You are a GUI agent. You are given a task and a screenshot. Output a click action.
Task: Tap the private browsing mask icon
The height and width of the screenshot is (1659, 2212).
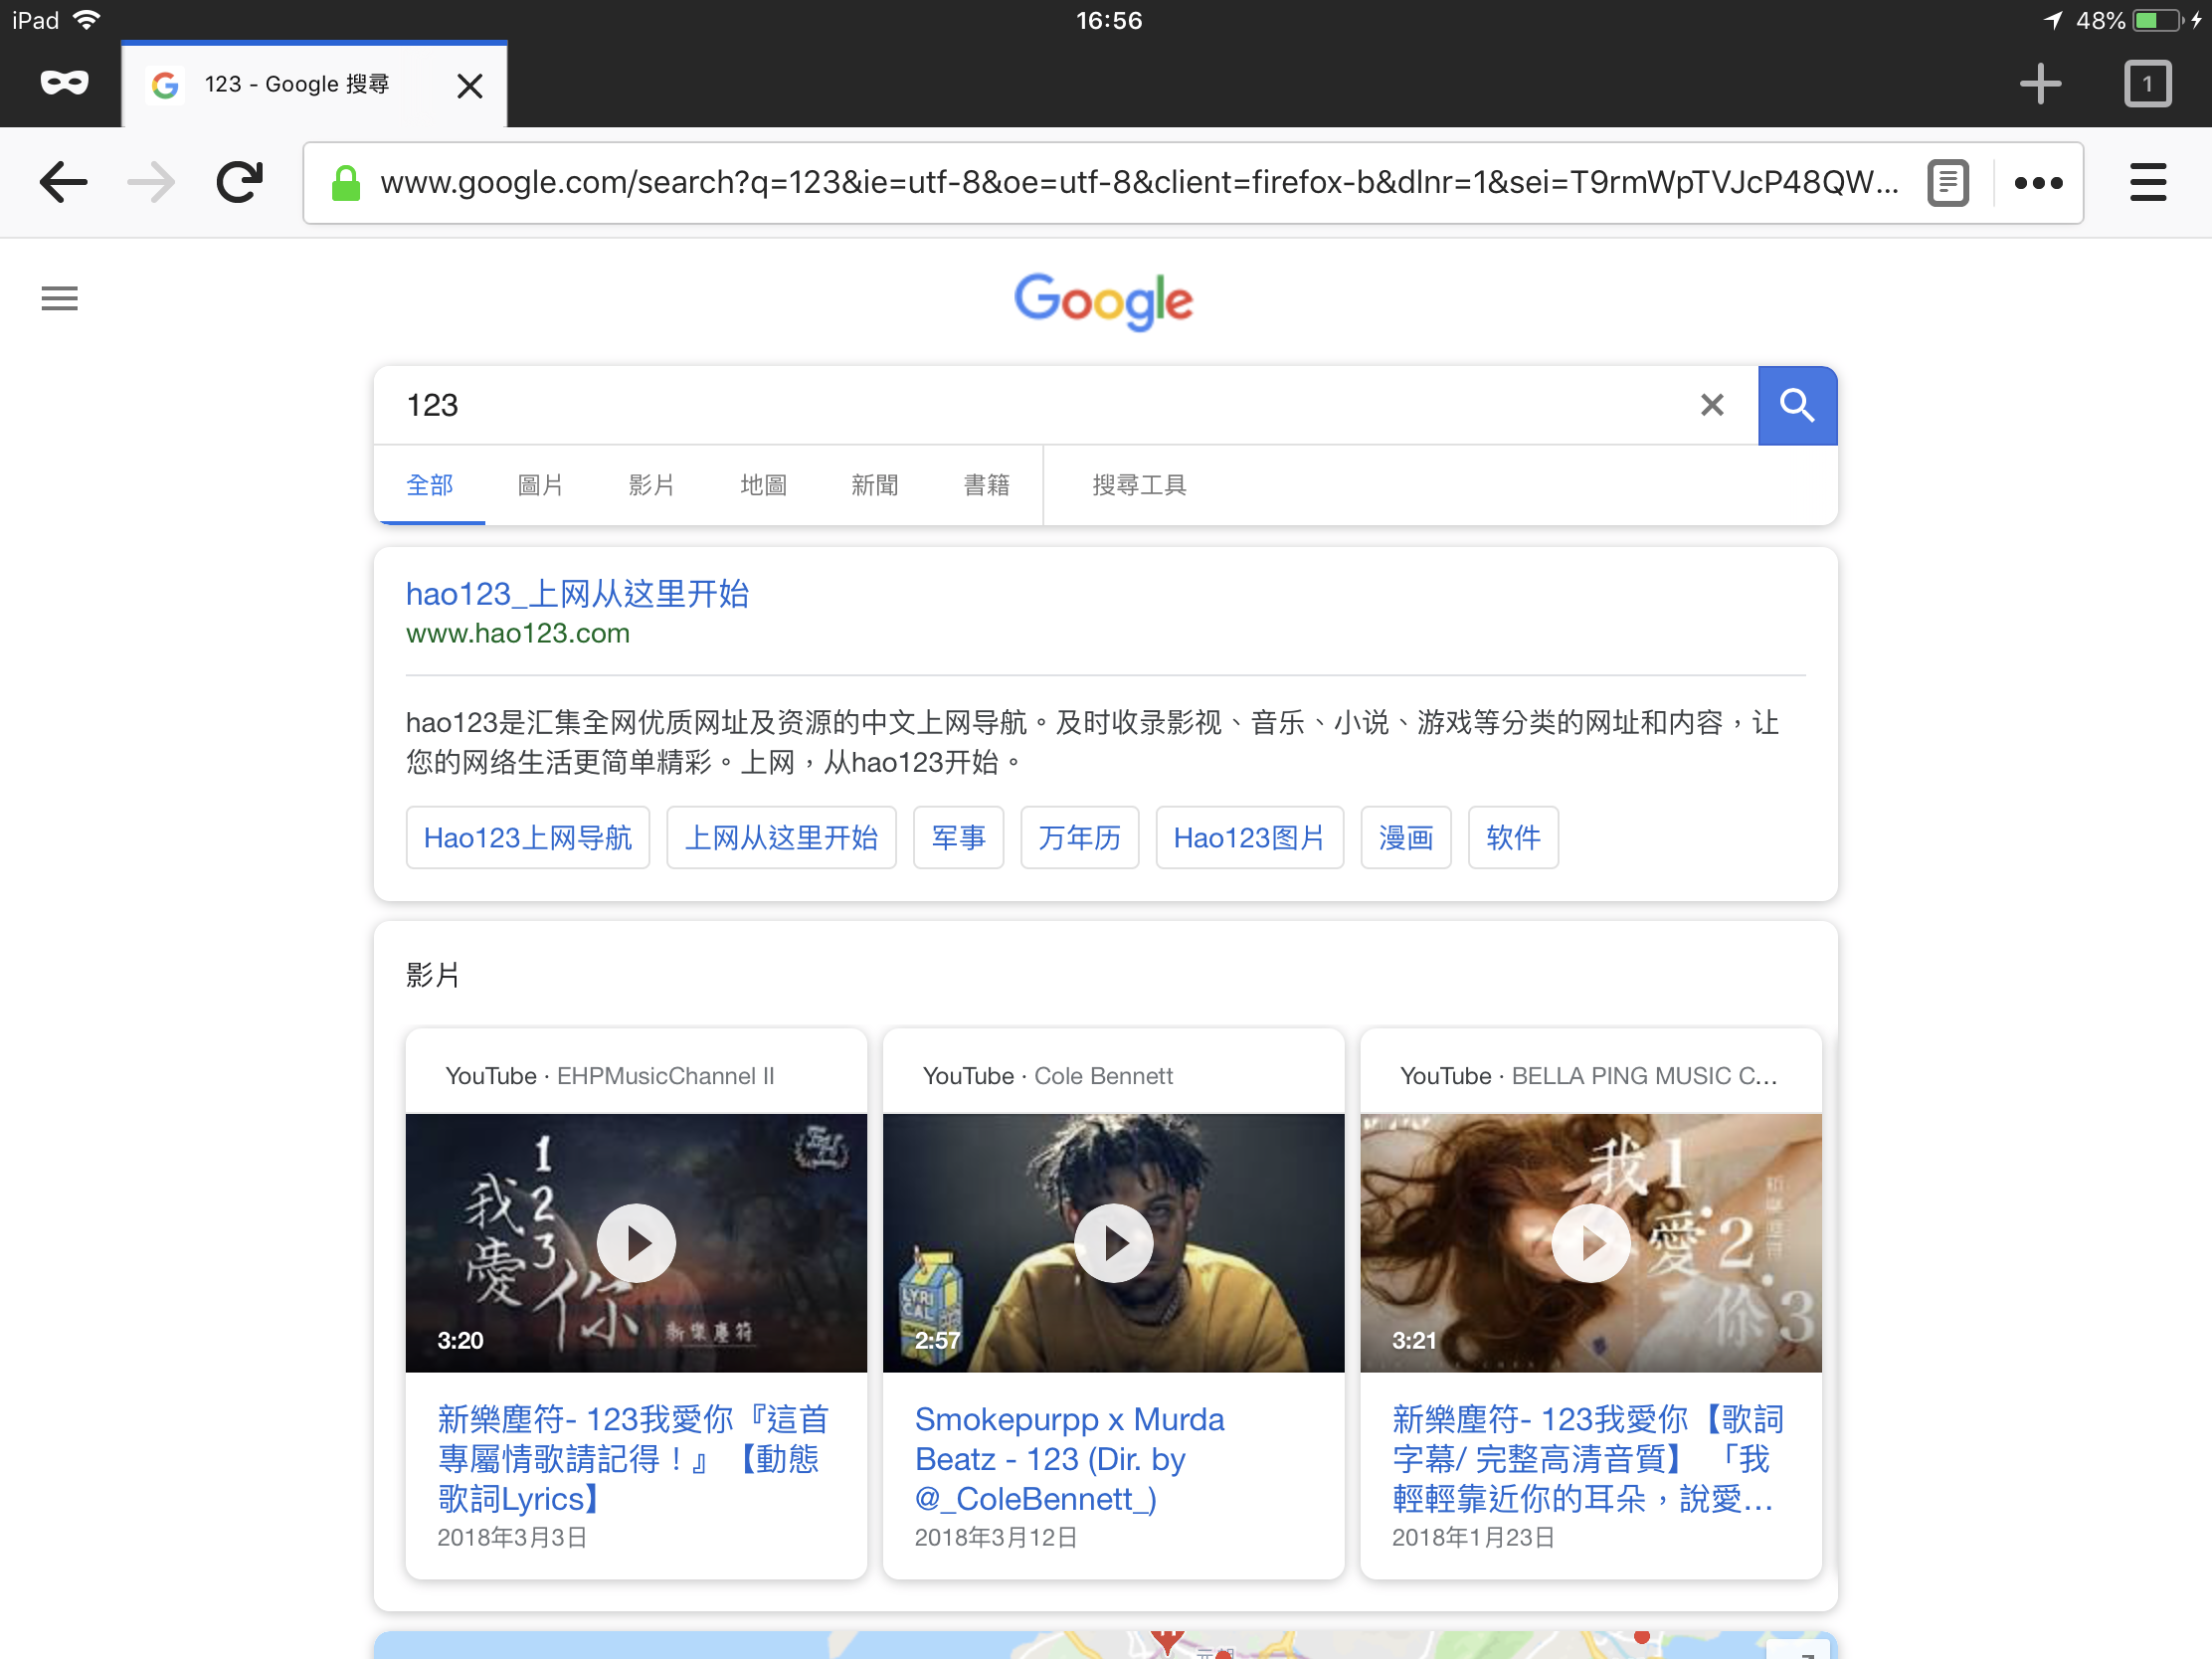click(64, 83)
